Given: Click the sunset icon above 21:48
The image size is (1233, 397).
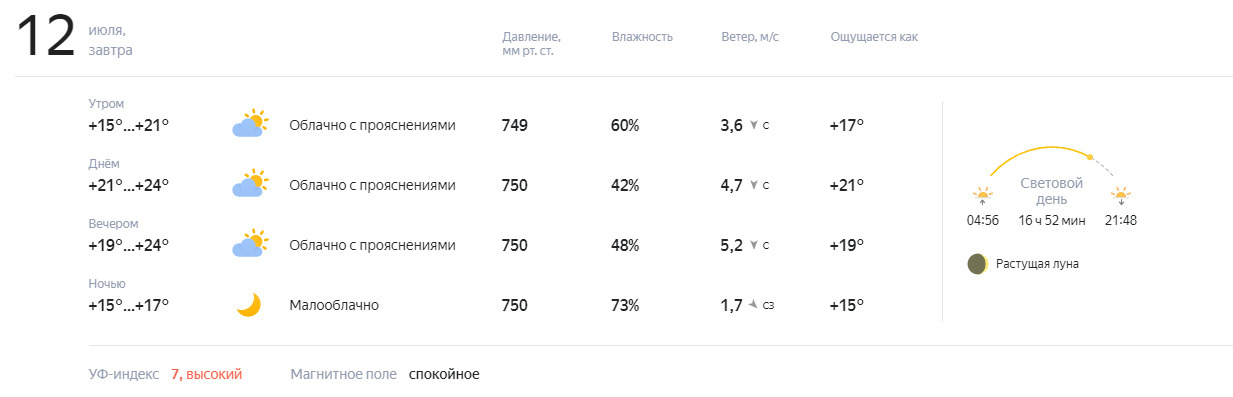Looking at the screenshot, I should click(x=1120, y=196).
